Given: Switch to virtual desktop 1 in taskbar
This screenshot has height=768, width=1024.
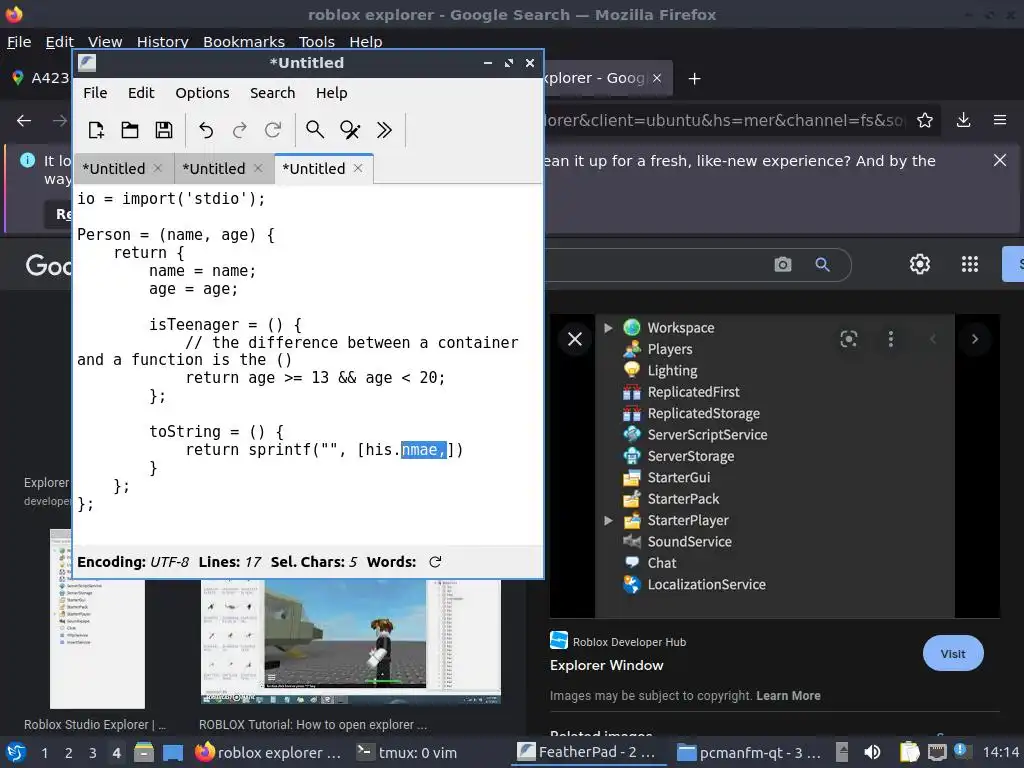Looking at the screenshot, I should coord(44,752).
